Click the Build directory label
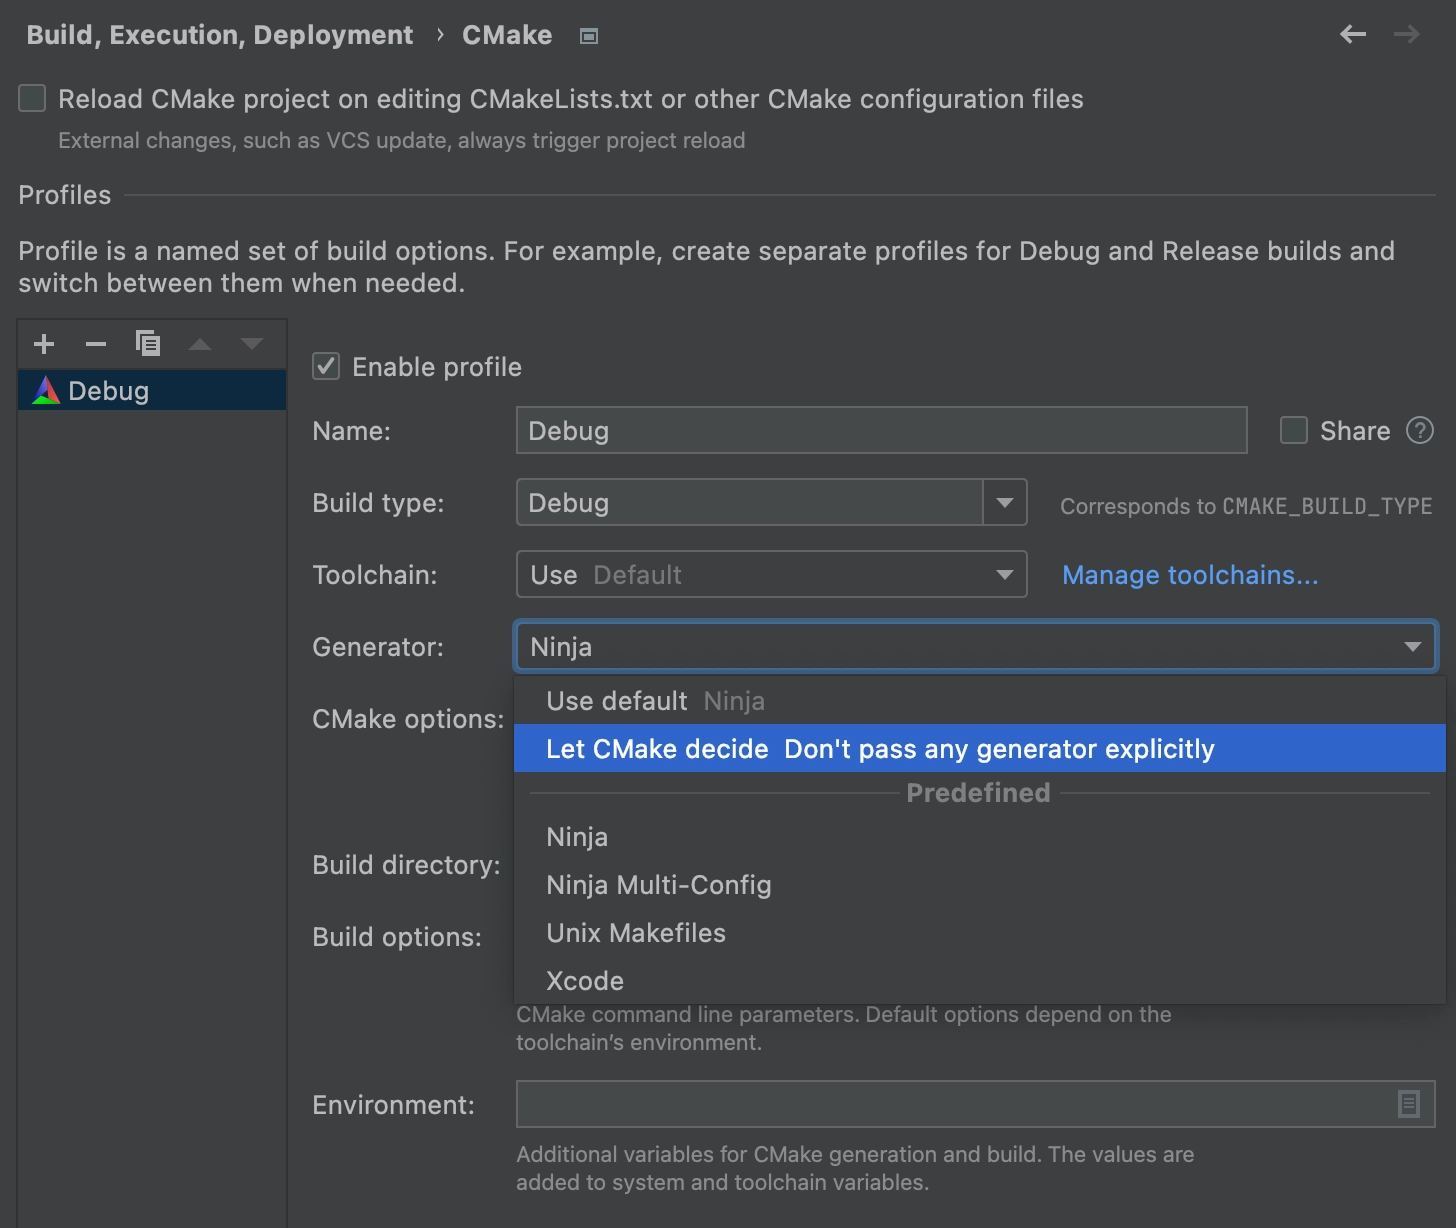The image size is (1456, 1228). [406, 865]
